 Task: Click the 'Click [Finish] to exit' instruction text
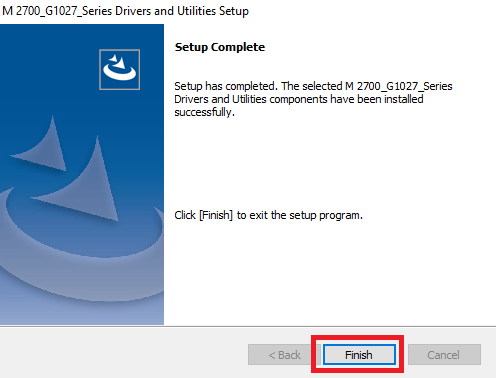tap(268, 215)
